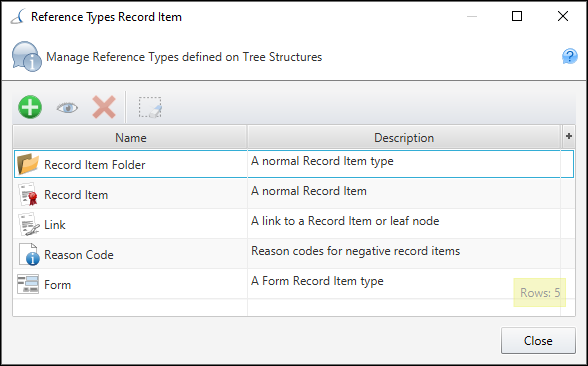Click the eye View icon in toolbar

[67, 108]
